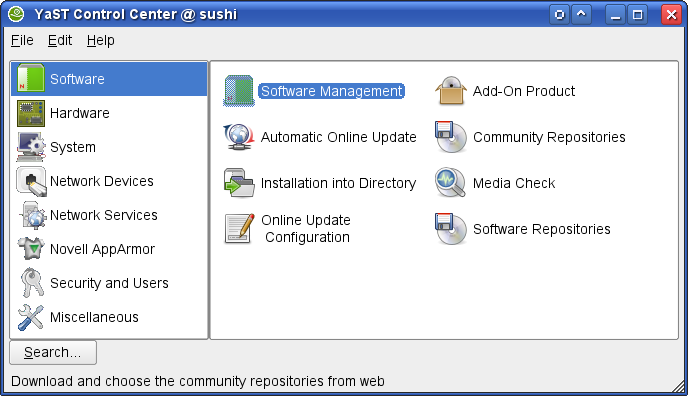Open Automatic Online Update globe icon
The width and height of the screenshot is (688, 396).
pos(239,137)
